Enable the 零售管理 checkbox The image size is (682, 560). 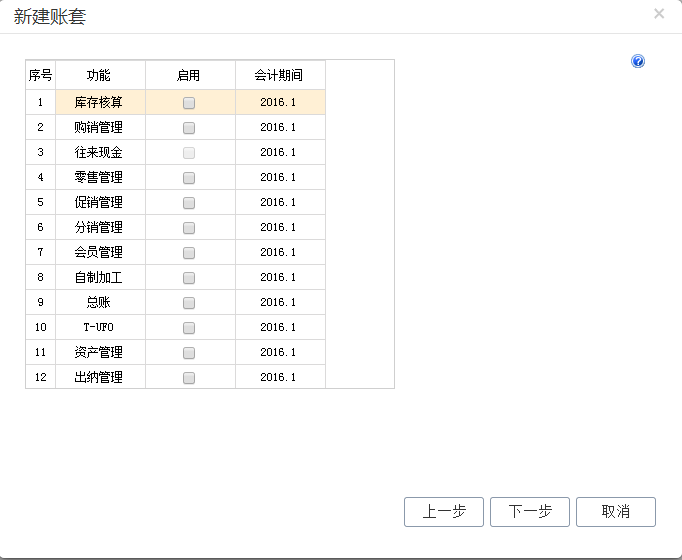tap(189, 178)
